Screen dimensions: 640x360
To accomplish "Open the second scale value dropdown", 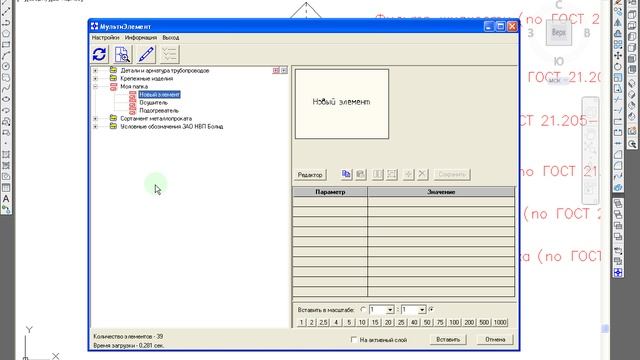I will pyautogui.click(x=422, y=310).
